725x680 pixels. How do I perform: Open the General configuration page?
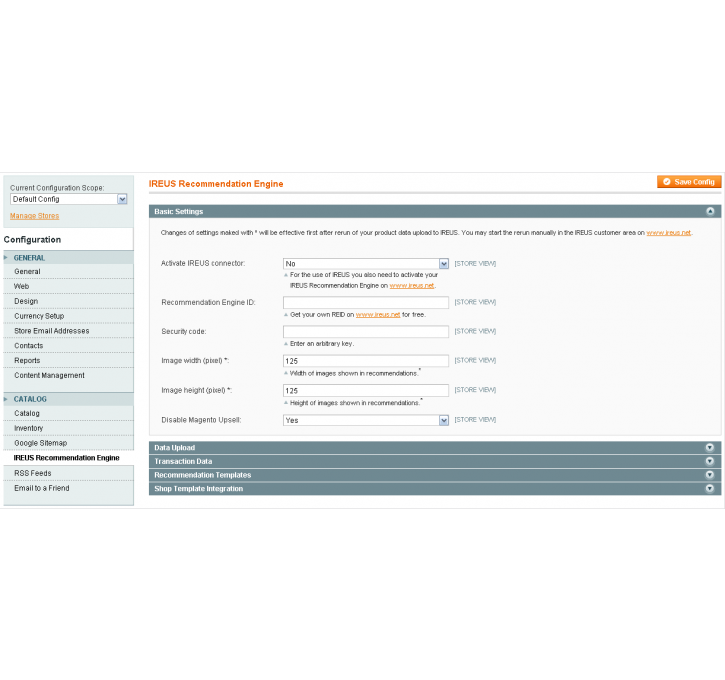coord(68,271)
